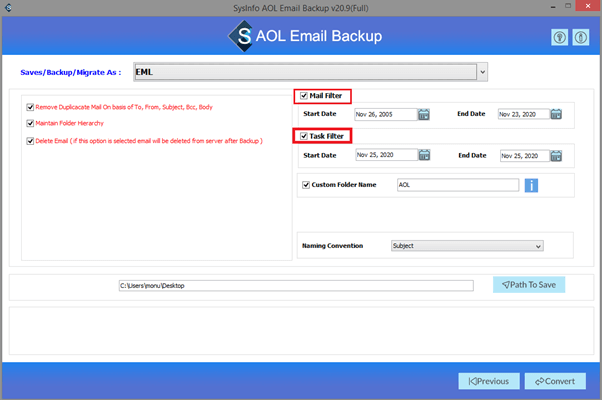Viewport: 602px width, 400px height.
Task: Click the Saves/Backup/Migrate As label
Action: point(71,73)
